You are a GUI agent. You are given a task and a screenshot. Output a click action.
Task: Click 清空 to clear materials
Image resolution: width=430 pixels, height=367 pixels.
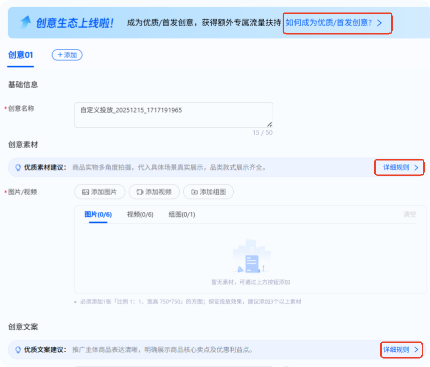[x=410, y=214]
